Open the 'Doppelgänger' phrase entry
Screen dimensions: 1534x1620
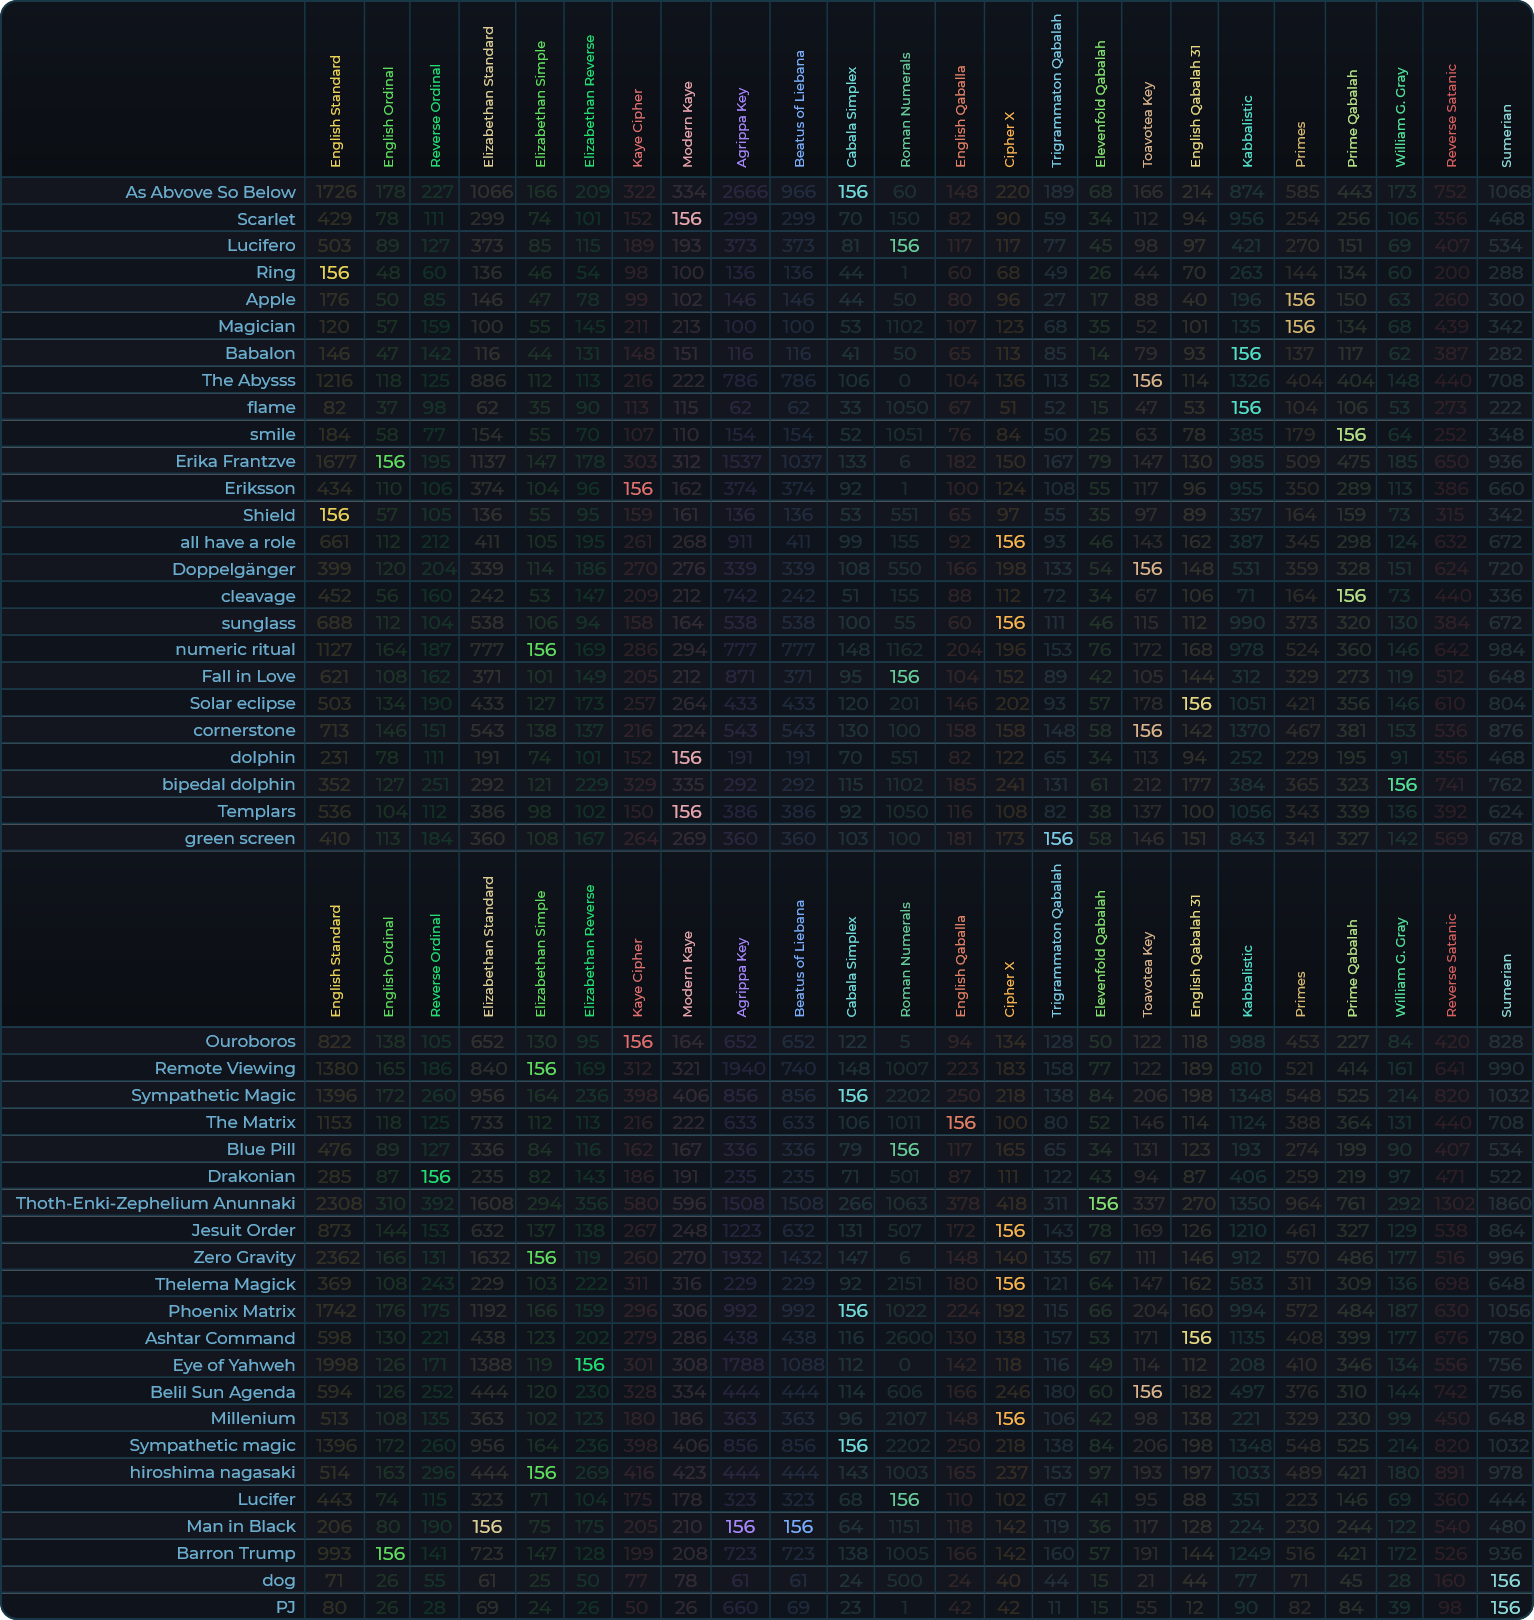click(233, 569)
